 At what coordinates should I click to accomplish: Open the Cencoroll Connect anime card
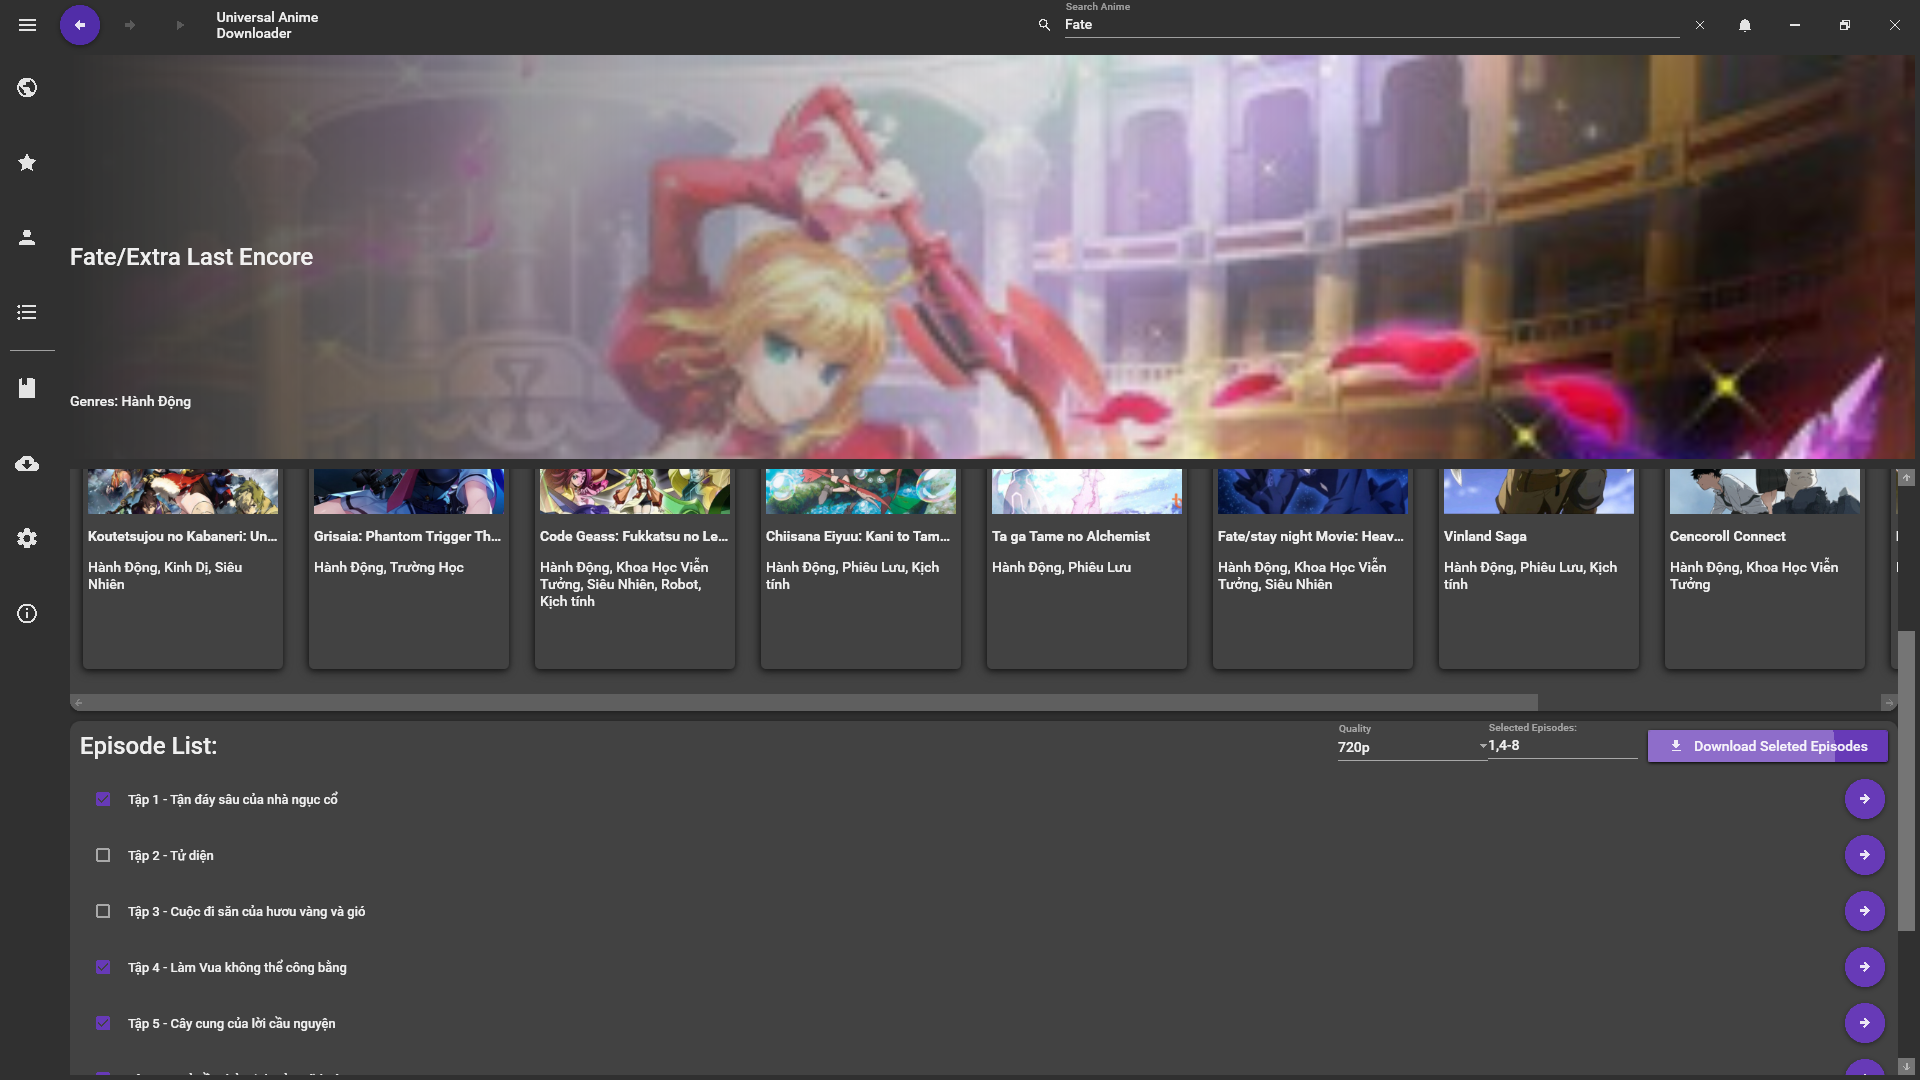(x=1764, y=567)
